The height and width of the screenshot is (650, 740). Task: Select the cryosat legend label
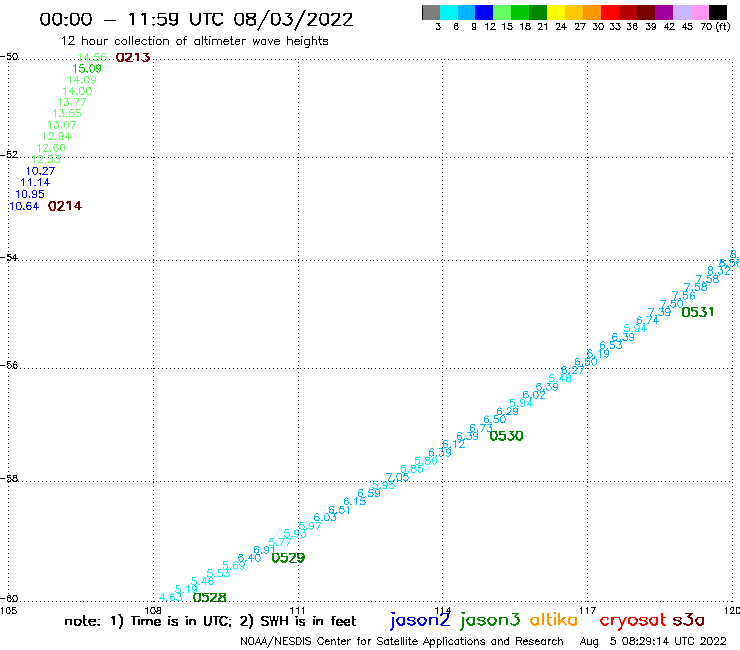[x=633, y=621]
